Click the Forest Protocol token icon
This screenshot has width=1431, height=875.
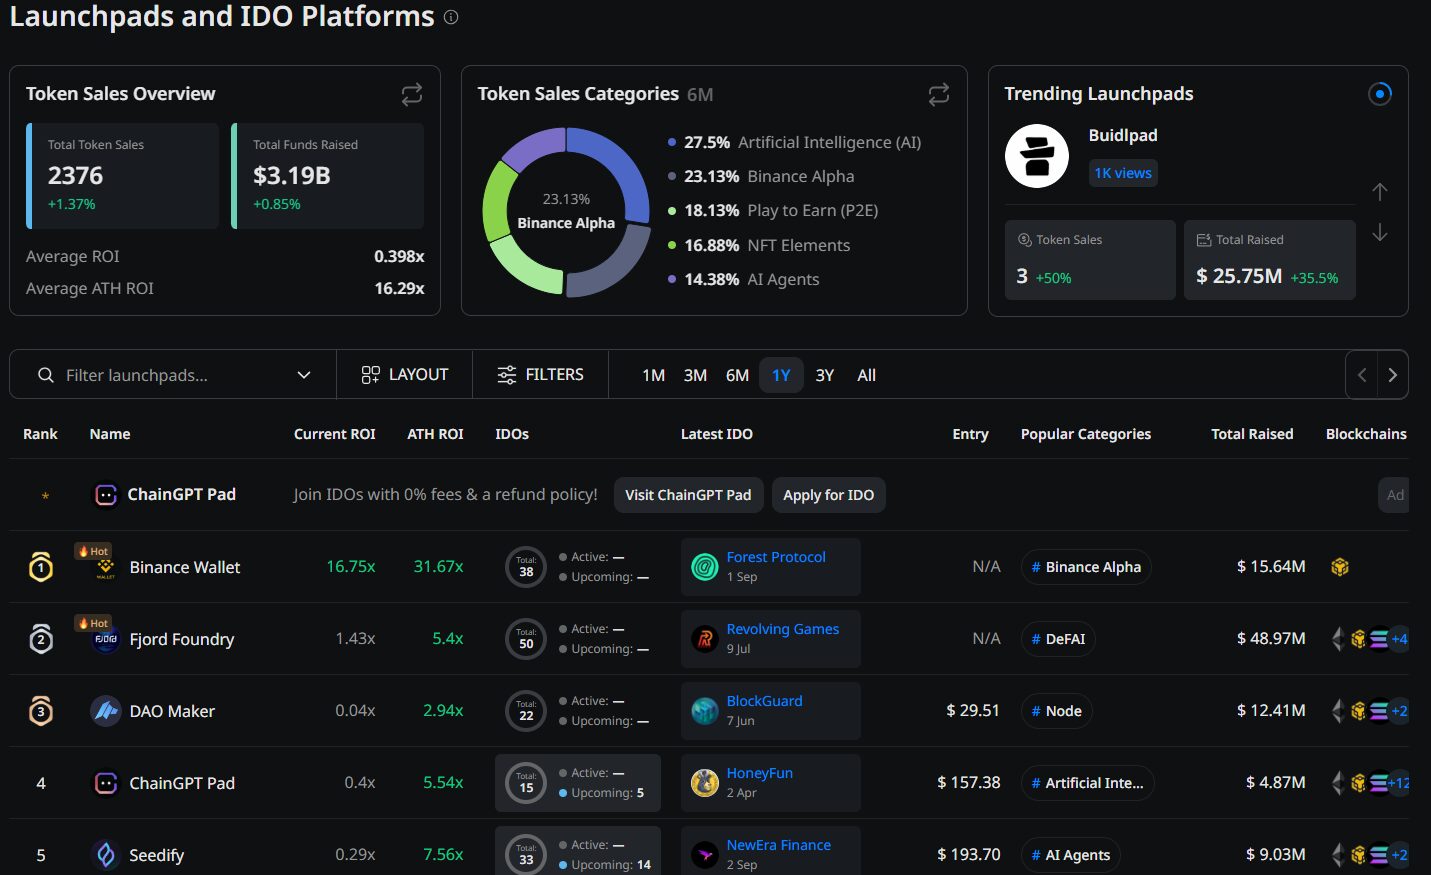point(705,567)
